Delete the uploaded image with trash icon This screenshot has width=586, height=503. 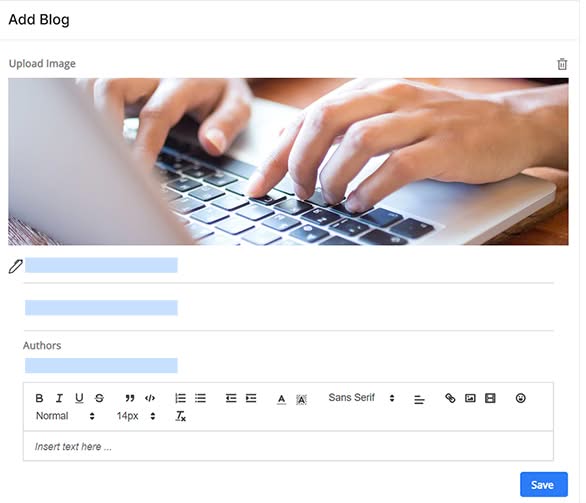pyautogui.click(x=562, y=64)
